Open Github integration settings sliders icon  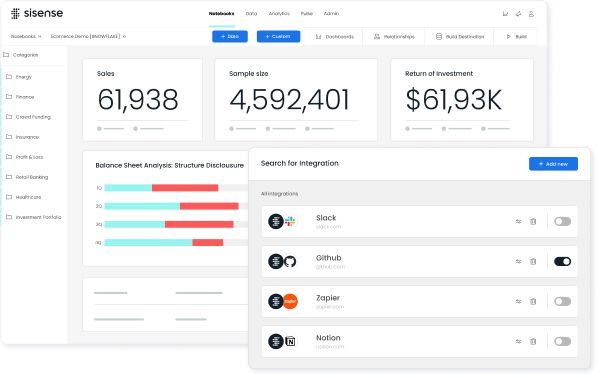click(518, 261)
